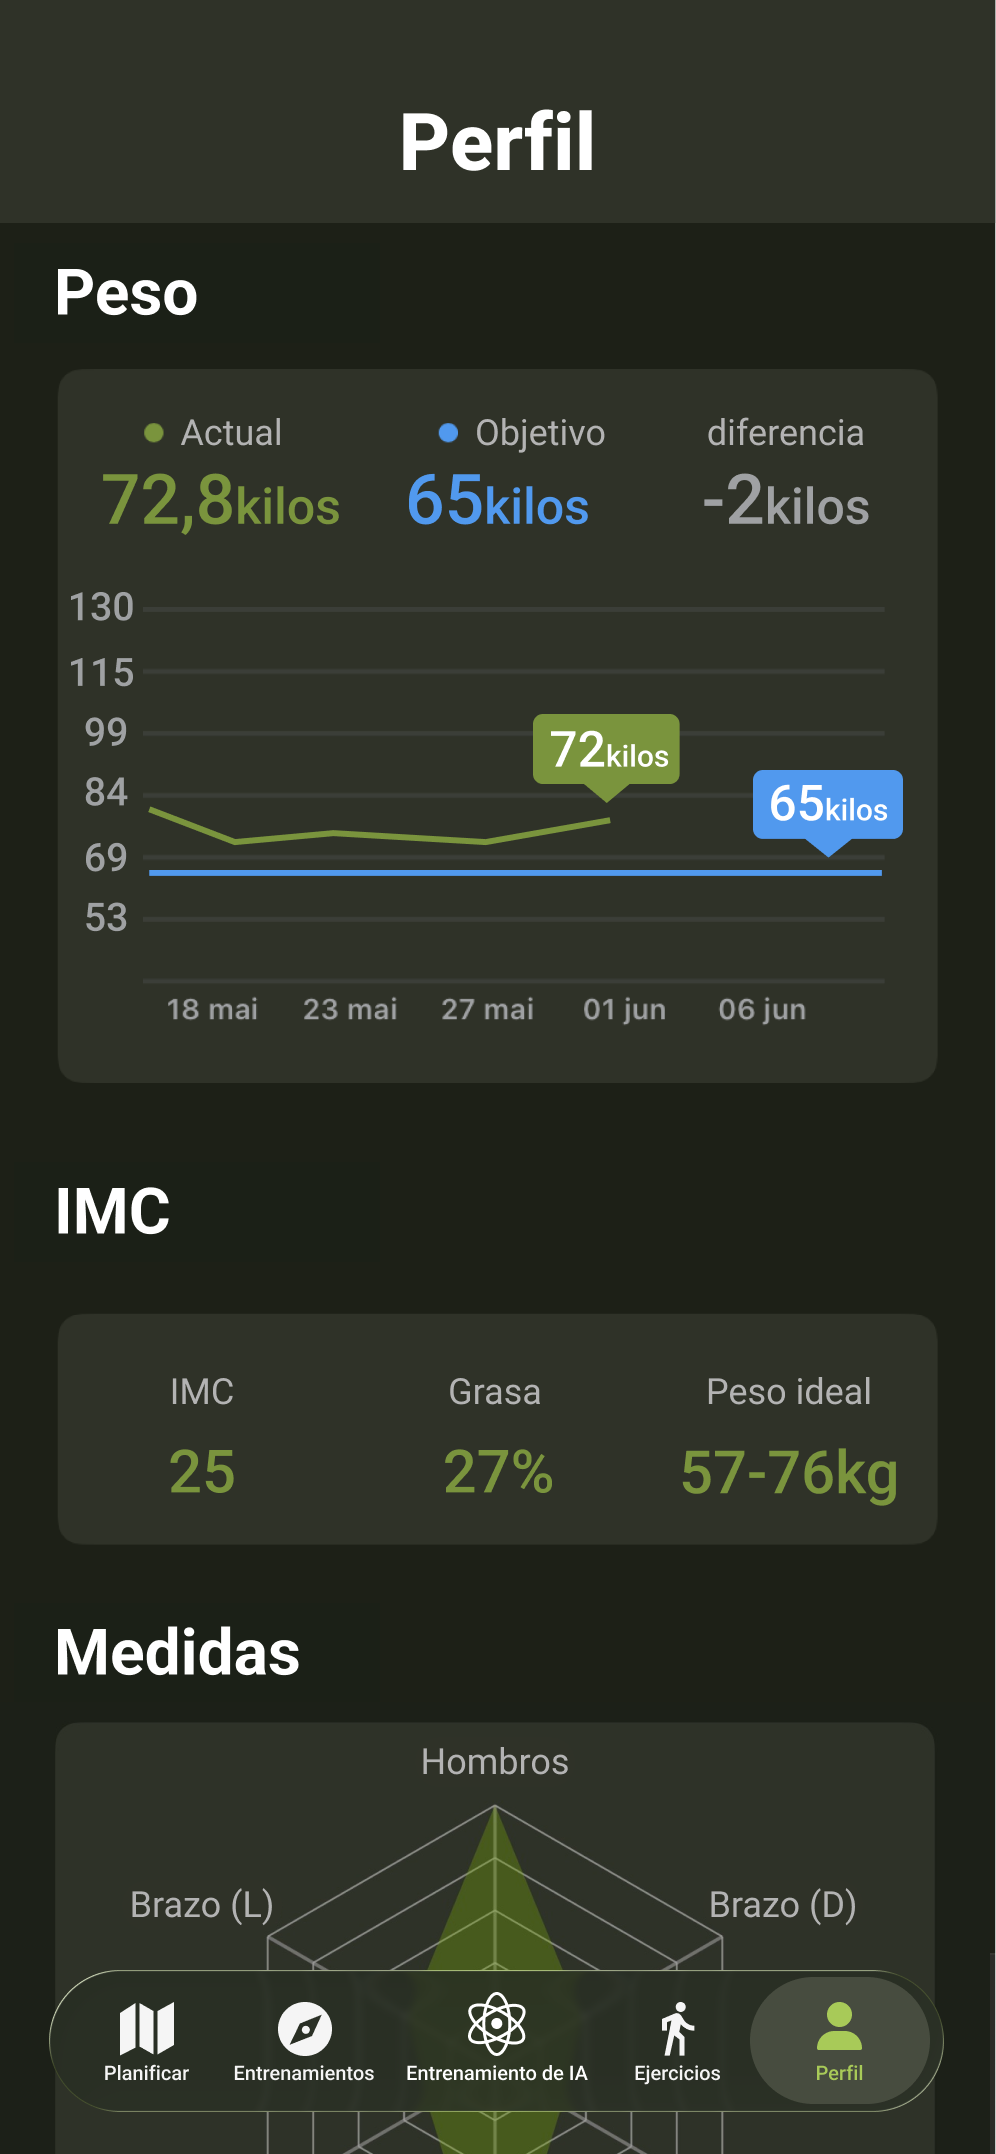
Task: Tap the Brazo (D) radar label
Action: pos(782,1905)
